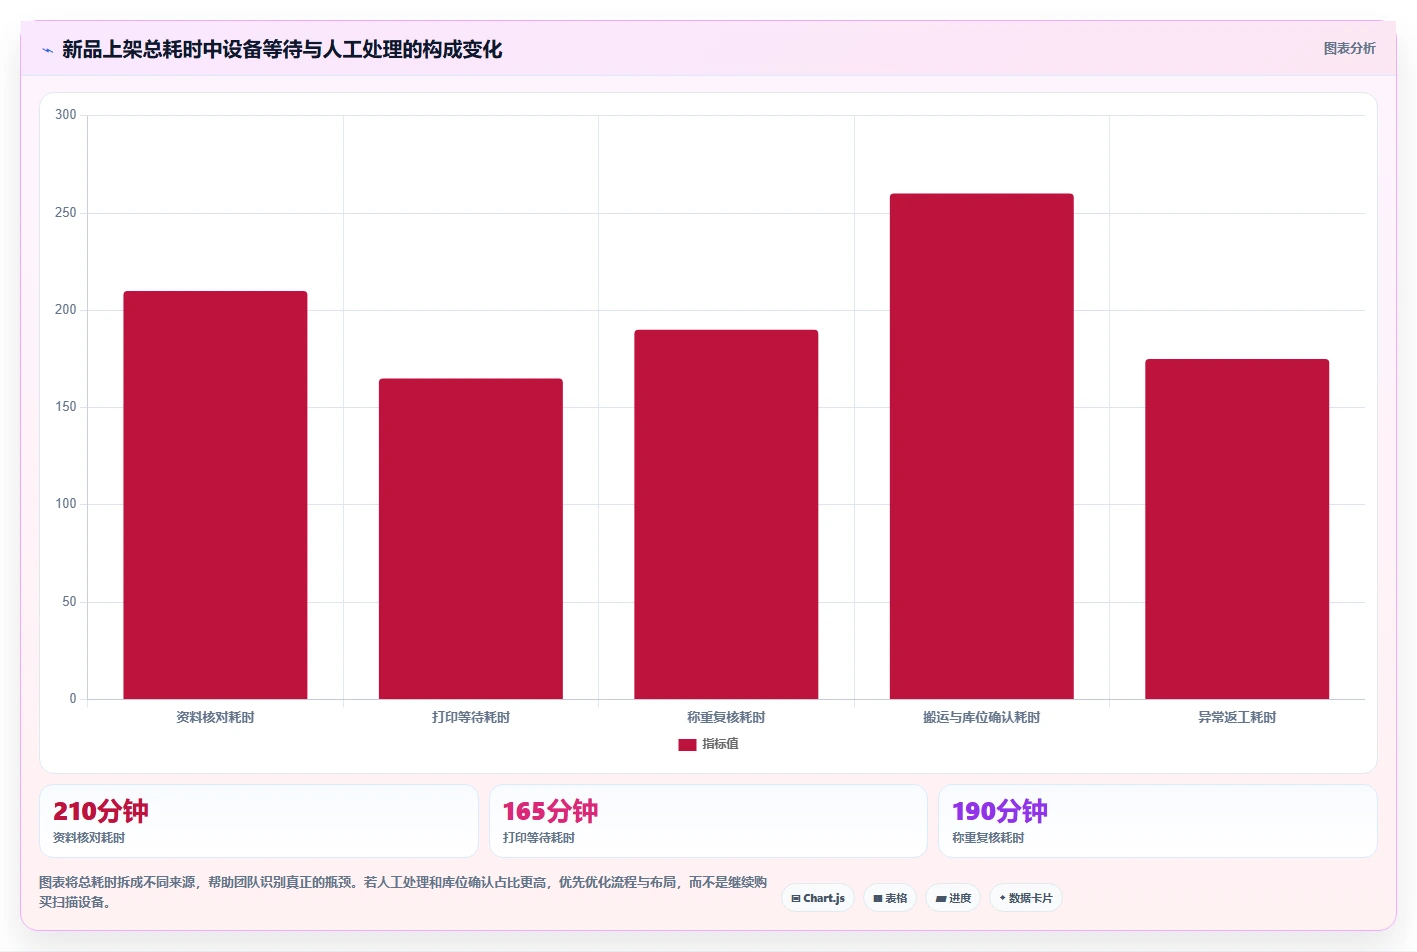1417x952 pixels.
Task: Click the chart title 新品上架总耗时 heading
Action: tap(282, 49)
